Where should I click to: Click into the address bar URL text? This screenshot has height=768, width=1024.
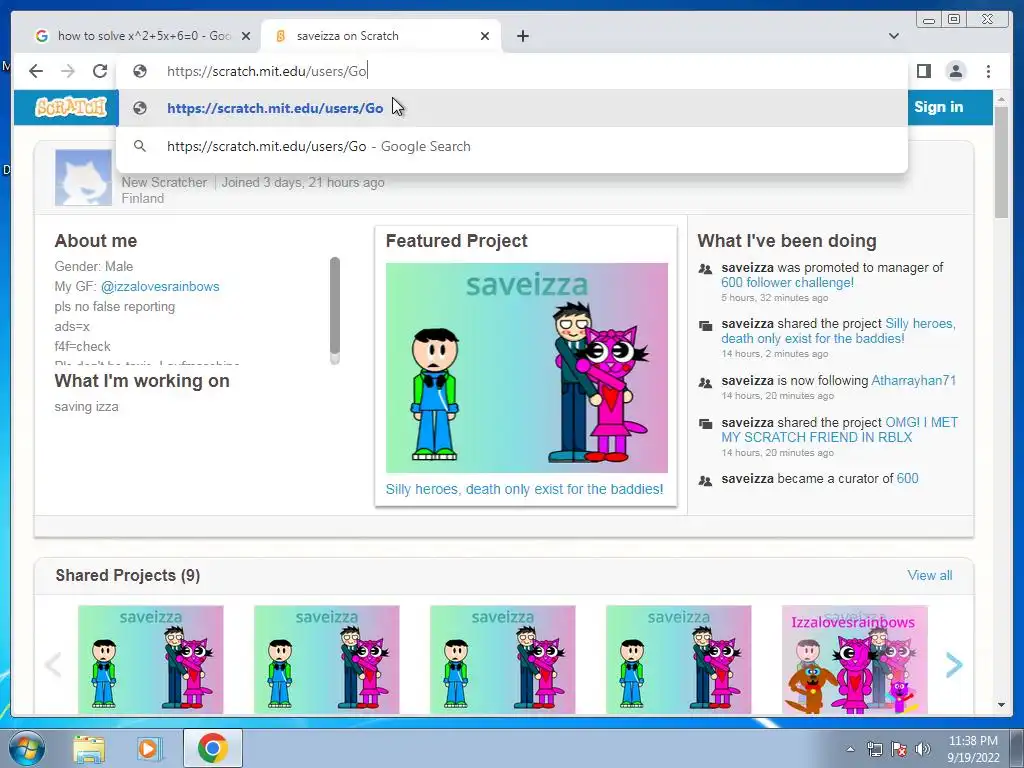click(267, 71)
